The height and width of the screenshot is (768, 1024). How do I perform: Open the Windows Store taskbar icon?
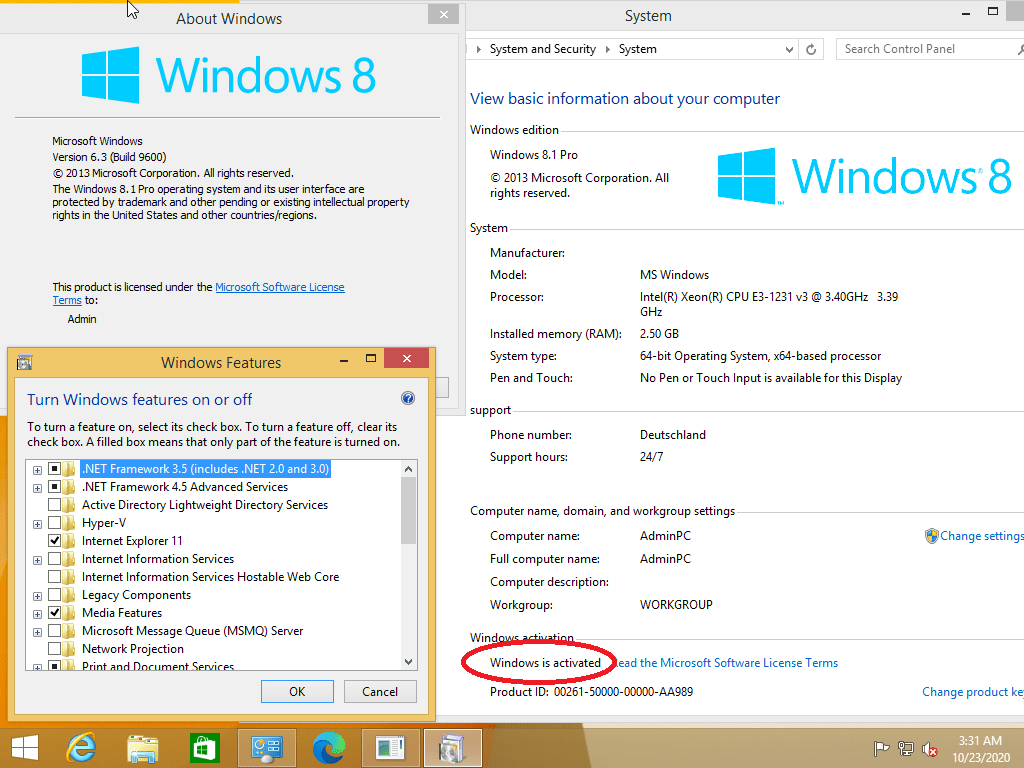tap(204, 748)
